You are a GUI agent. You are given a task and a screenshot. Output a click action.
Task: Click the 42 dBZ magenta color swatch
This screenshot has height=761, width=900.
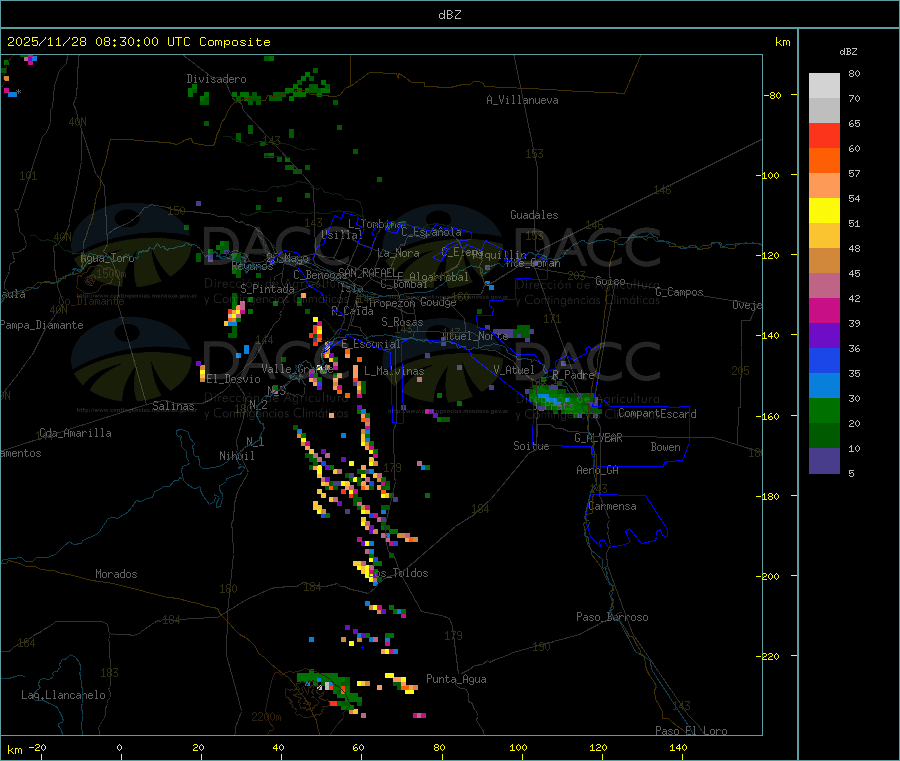pos(824,310)
